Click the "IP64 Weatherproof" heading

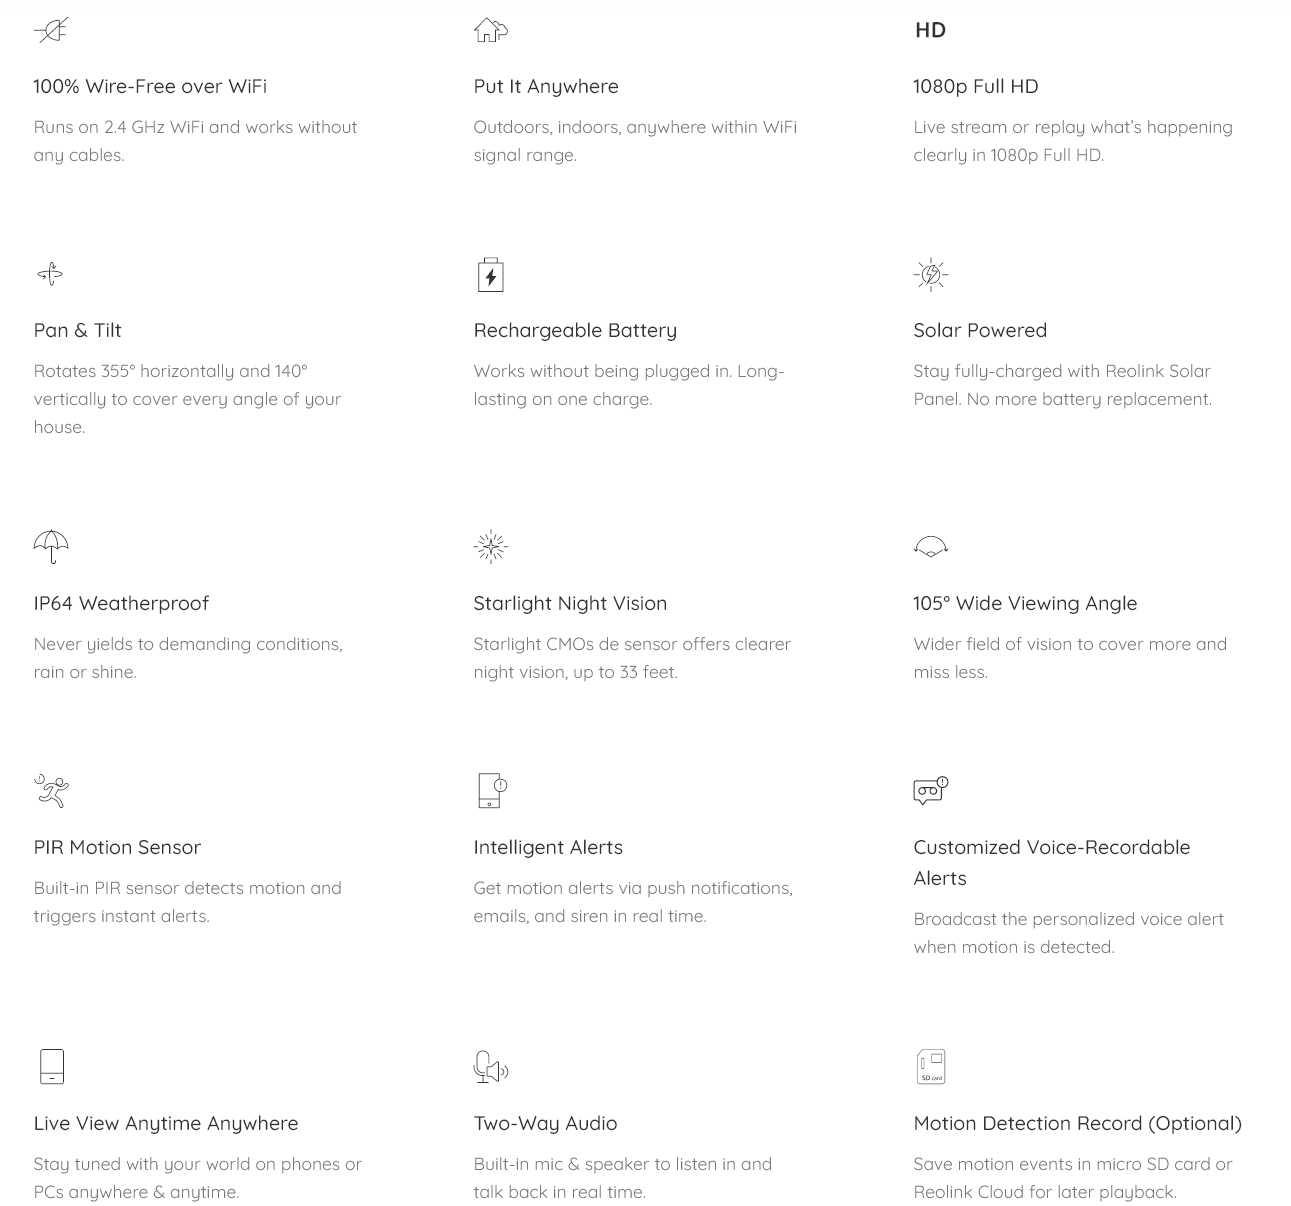click(121, 603)
